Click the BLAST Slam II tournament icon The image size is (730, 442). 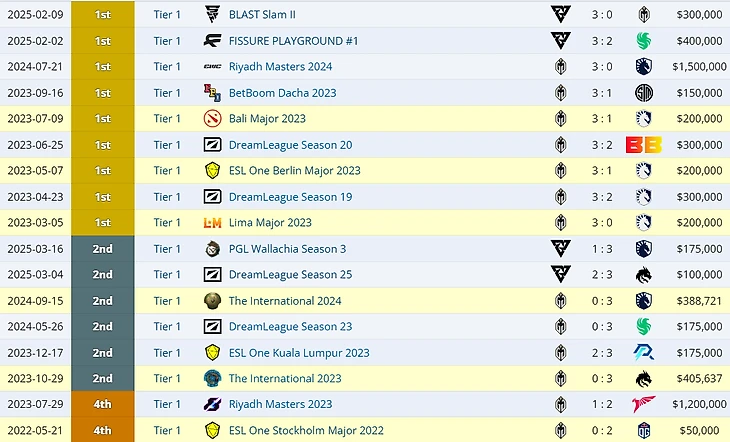(x=212, y=15)
